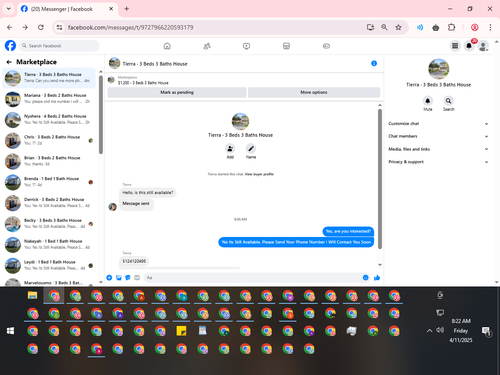Viewport: 500px width, 375px height.
Task: Search in conversation via magnifier icon
Action: (x=448, y=101)
